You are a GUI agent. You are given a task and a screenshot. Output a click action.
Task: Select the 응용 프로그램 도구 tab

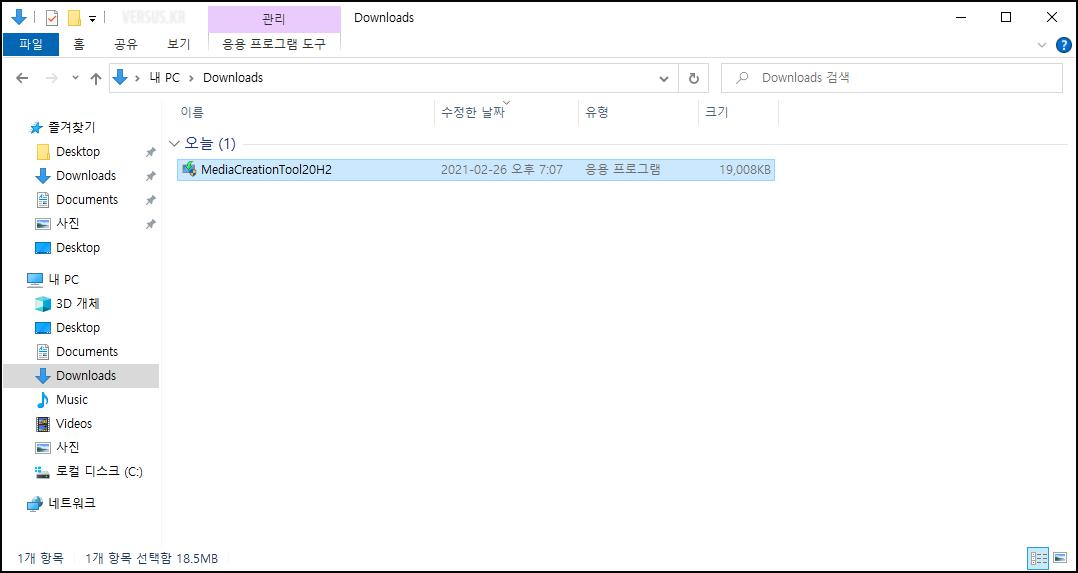pyautogui.click(x=274, y=45)
